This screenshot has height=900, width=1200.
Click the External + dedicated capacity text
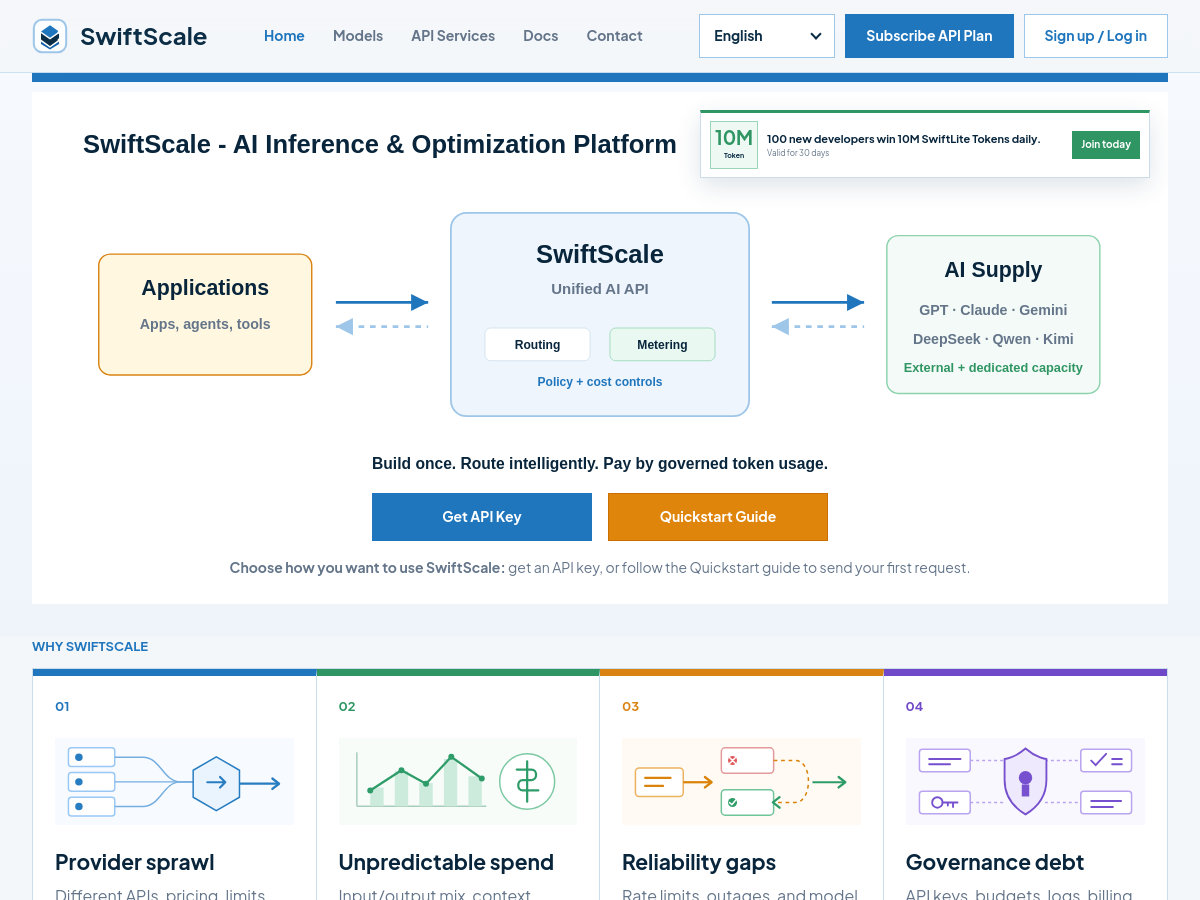(993, 368)
